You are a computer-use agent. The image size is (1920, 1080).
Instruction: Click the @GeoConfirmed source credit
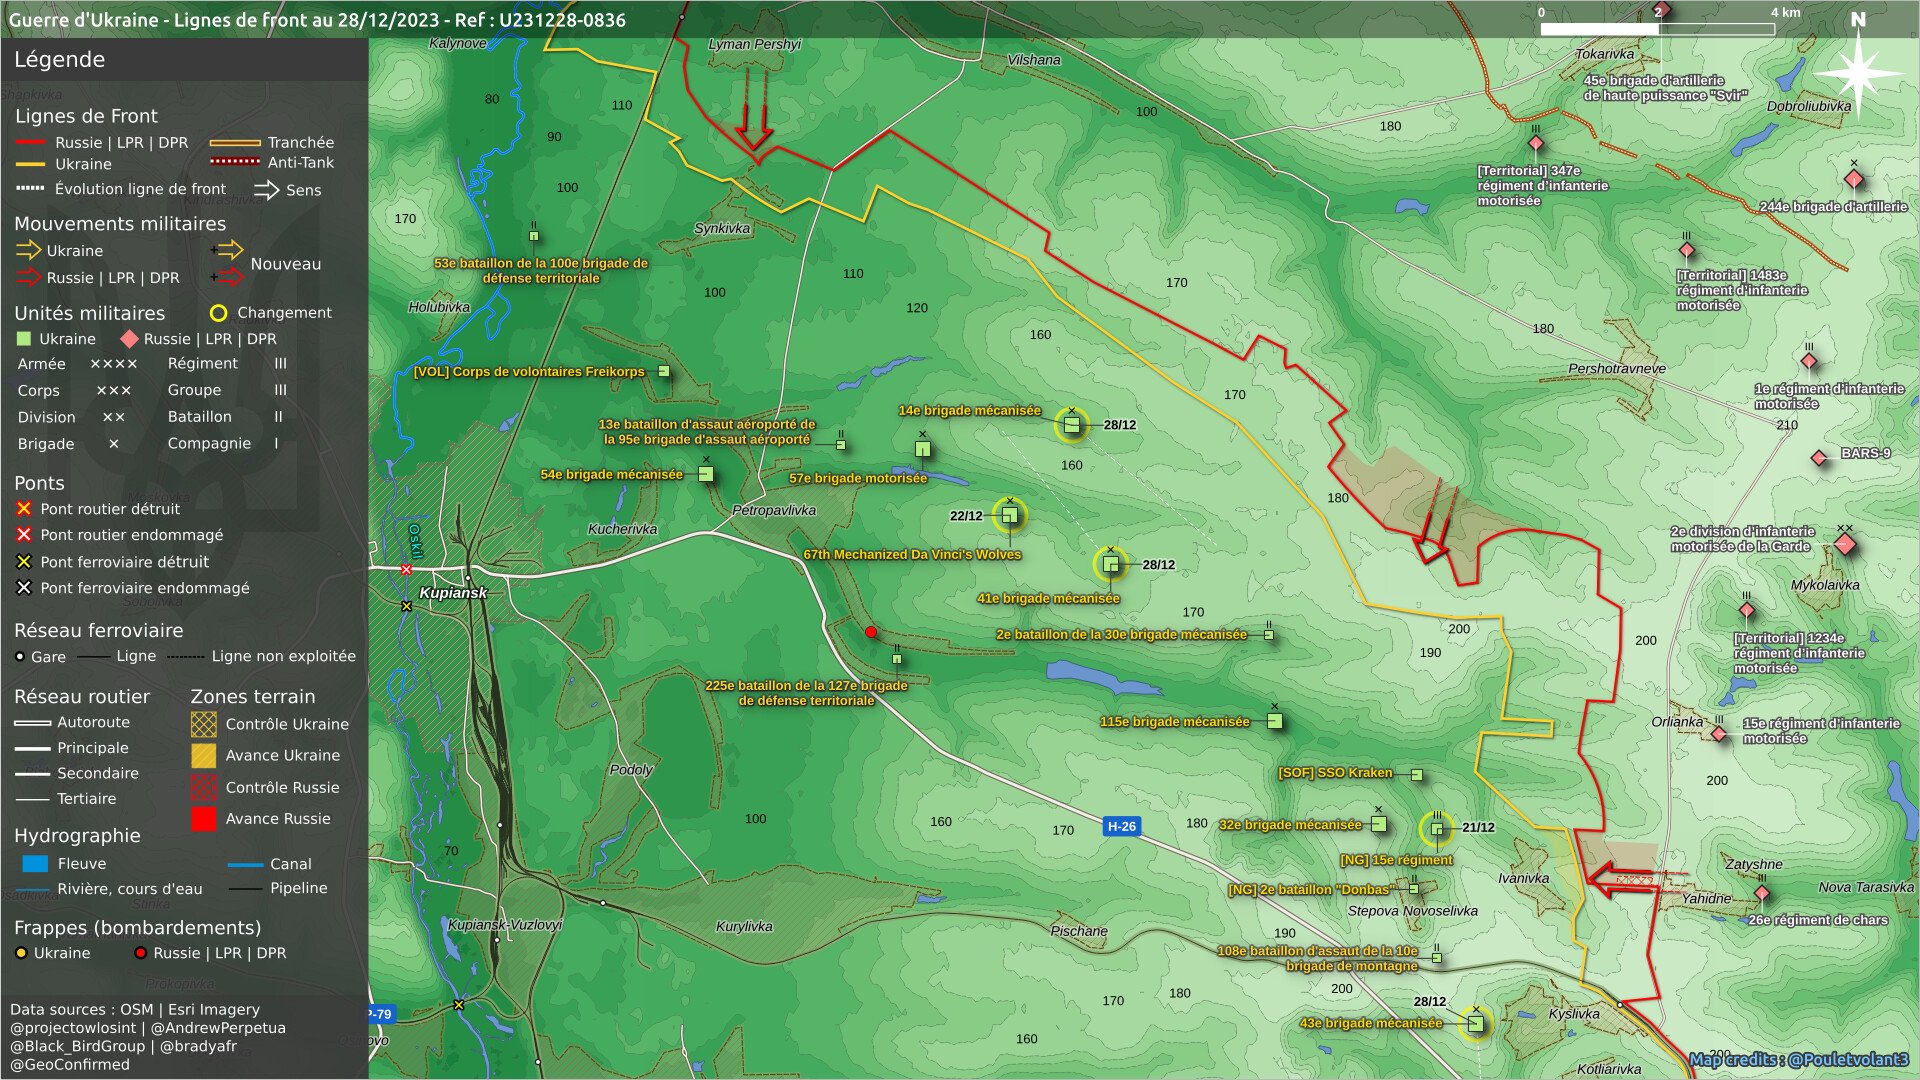70,1064
